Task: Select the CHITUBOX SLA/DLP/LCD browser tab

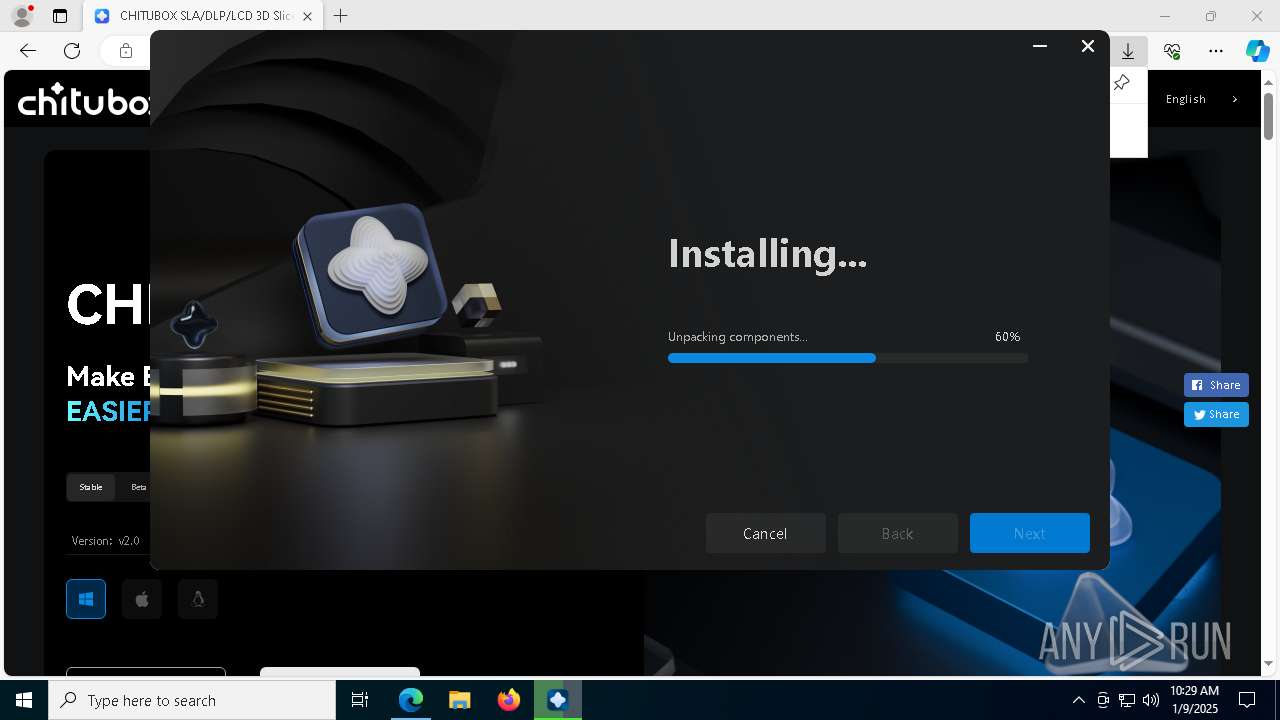Action: [204, 16]
